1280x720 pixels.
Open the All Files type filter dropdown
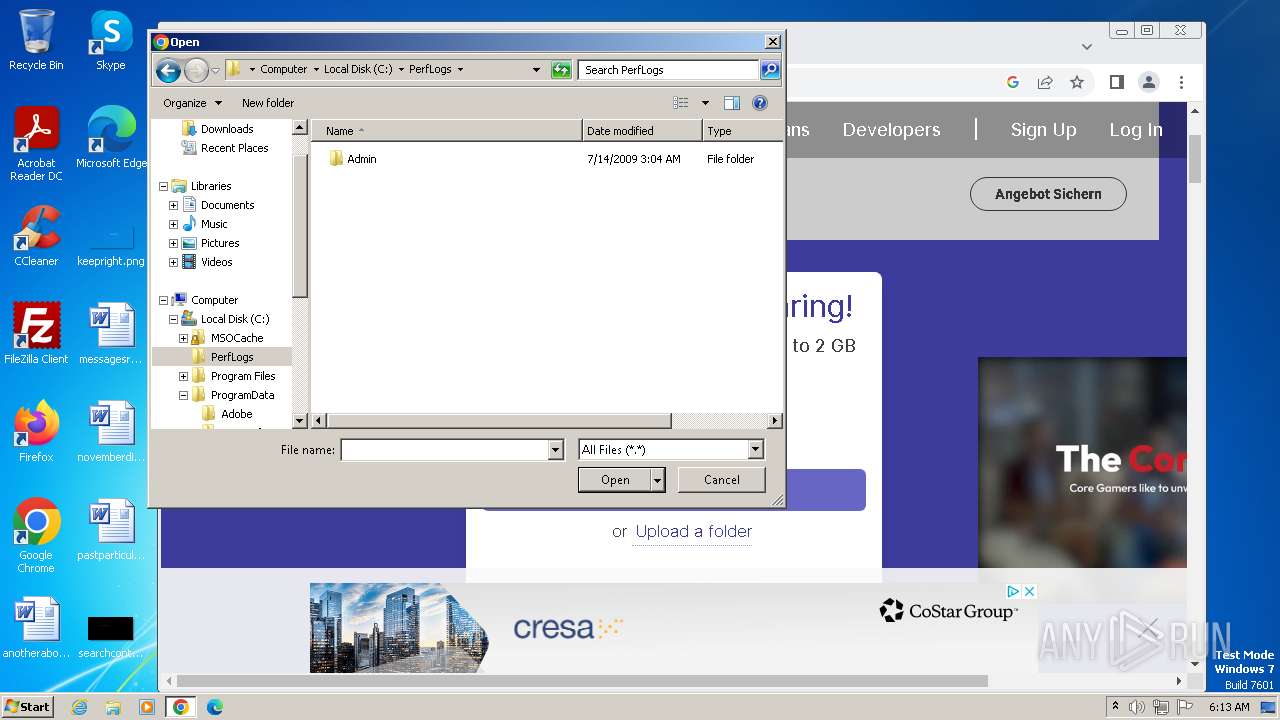click(756, 450)
